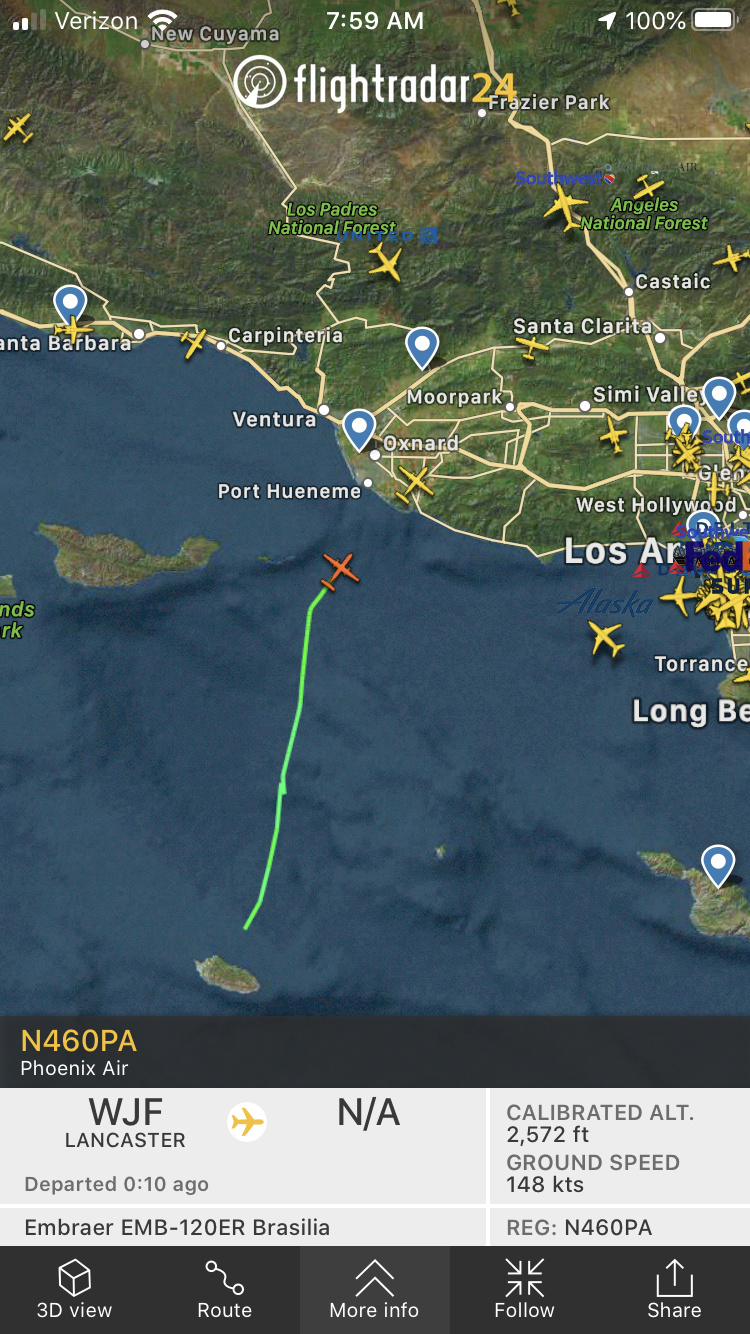Tap the airport pin north of Moorpark

click(x=422, y=348)
